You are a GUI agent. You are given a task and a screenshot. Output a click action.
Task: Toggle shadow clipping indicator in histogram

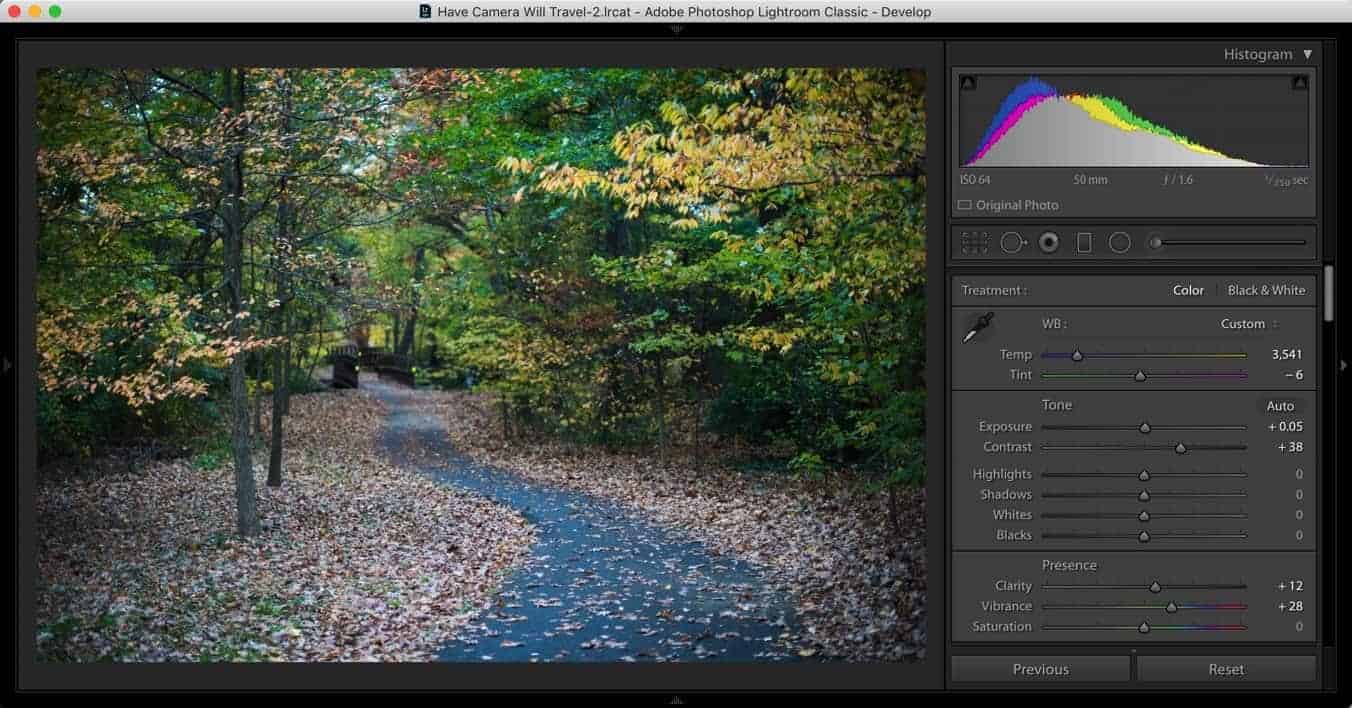click(x=967, y=83)
